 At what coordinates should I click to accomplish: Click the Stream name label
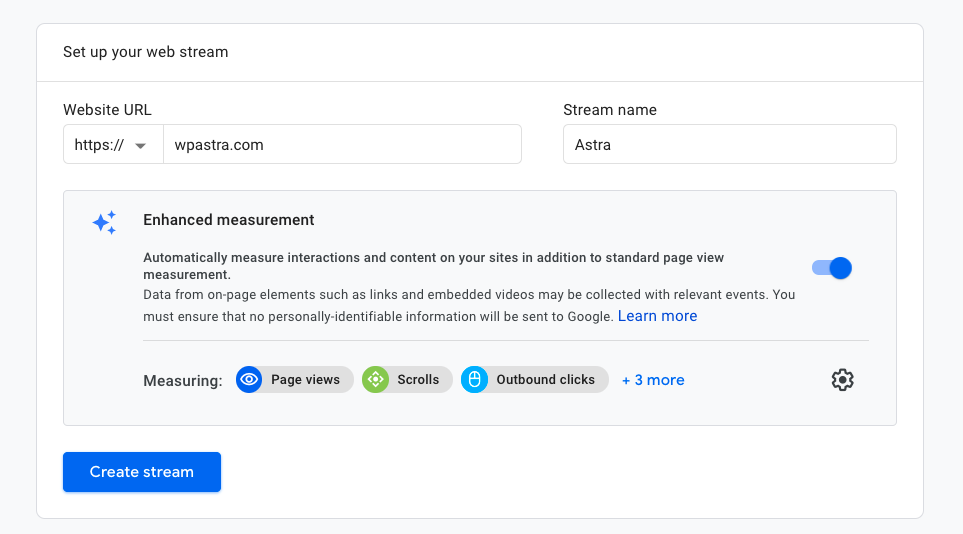[610, 110]
